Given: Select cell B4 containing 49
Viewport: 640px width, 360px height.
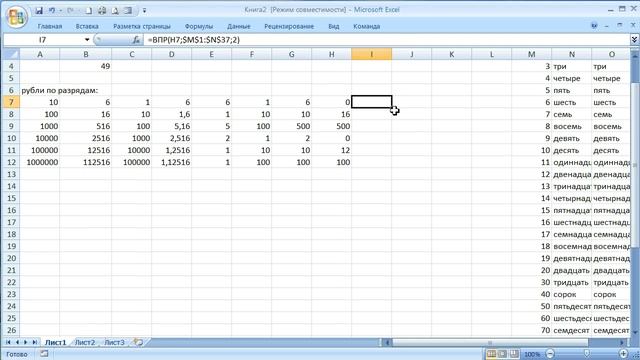Looking at the screenshot, I should 85,66.
